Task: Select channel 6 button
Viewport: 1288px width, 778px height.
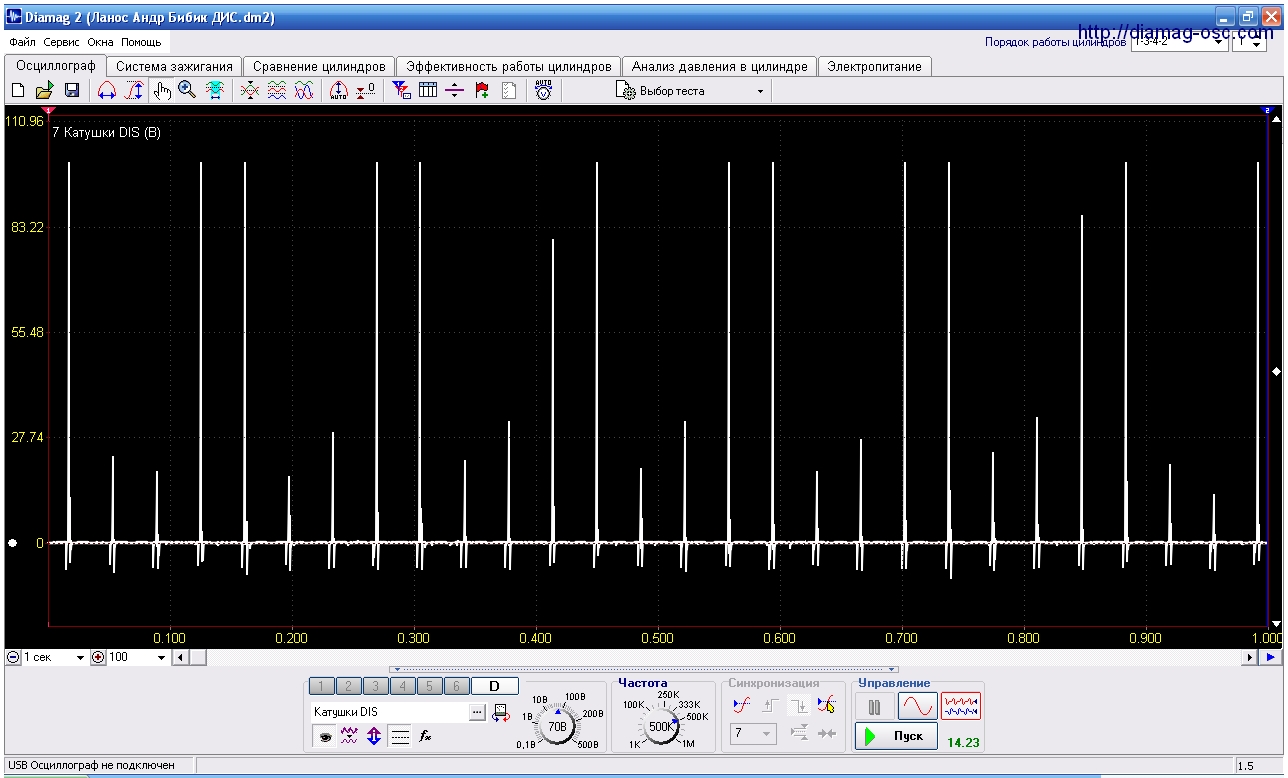Action: pos(456,686)
